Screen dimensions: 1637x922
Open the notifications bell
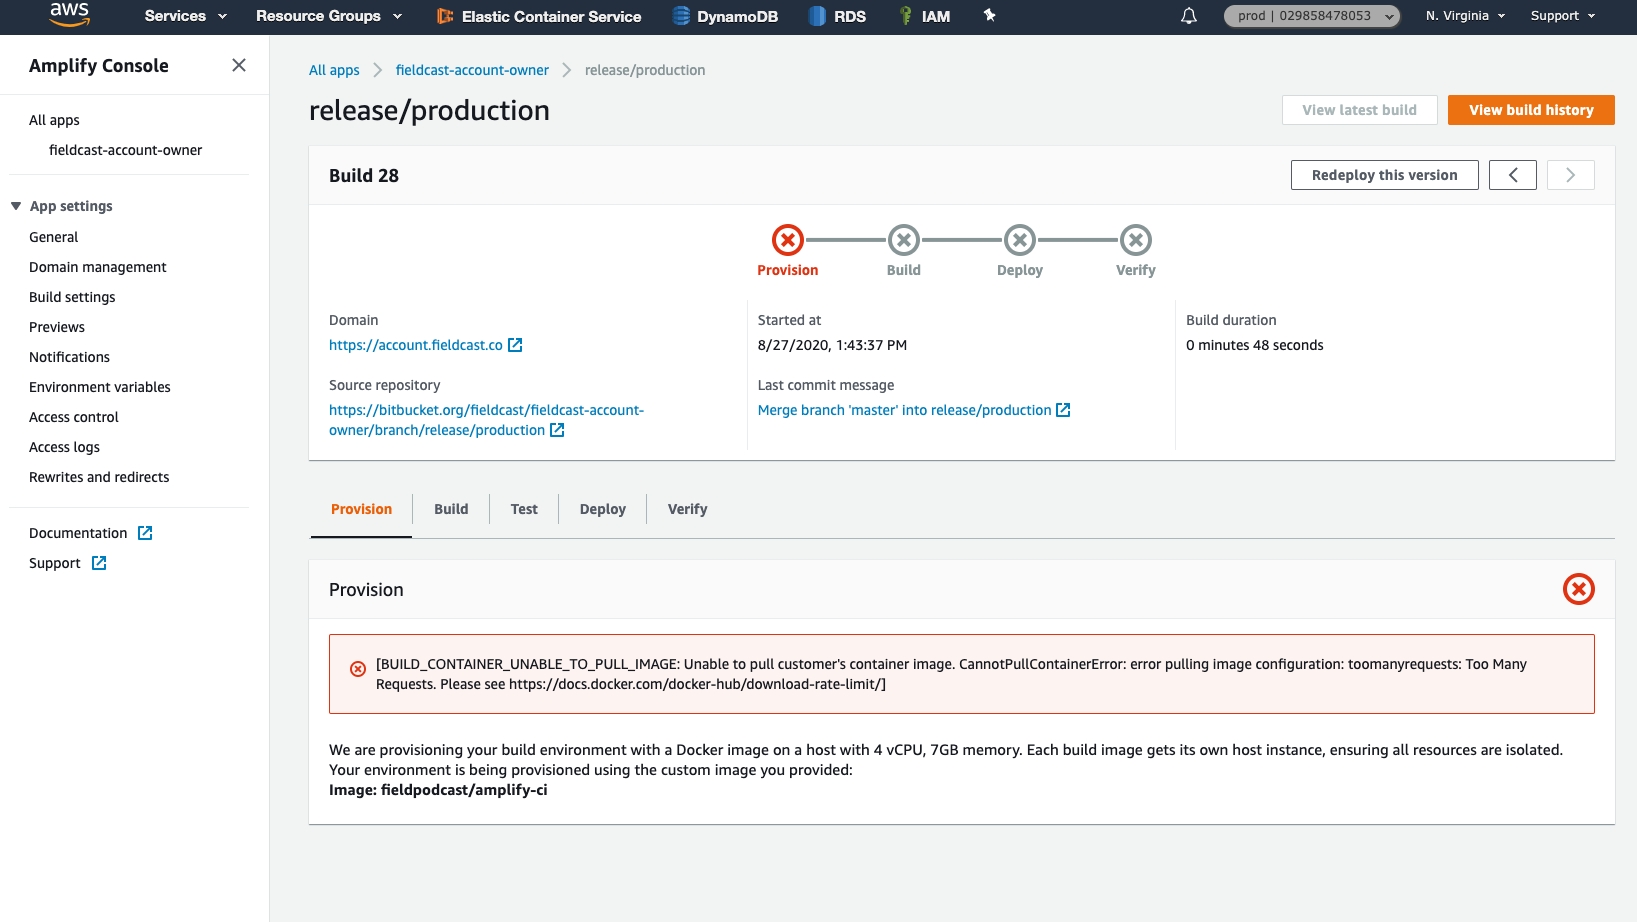pos(1189,16)
